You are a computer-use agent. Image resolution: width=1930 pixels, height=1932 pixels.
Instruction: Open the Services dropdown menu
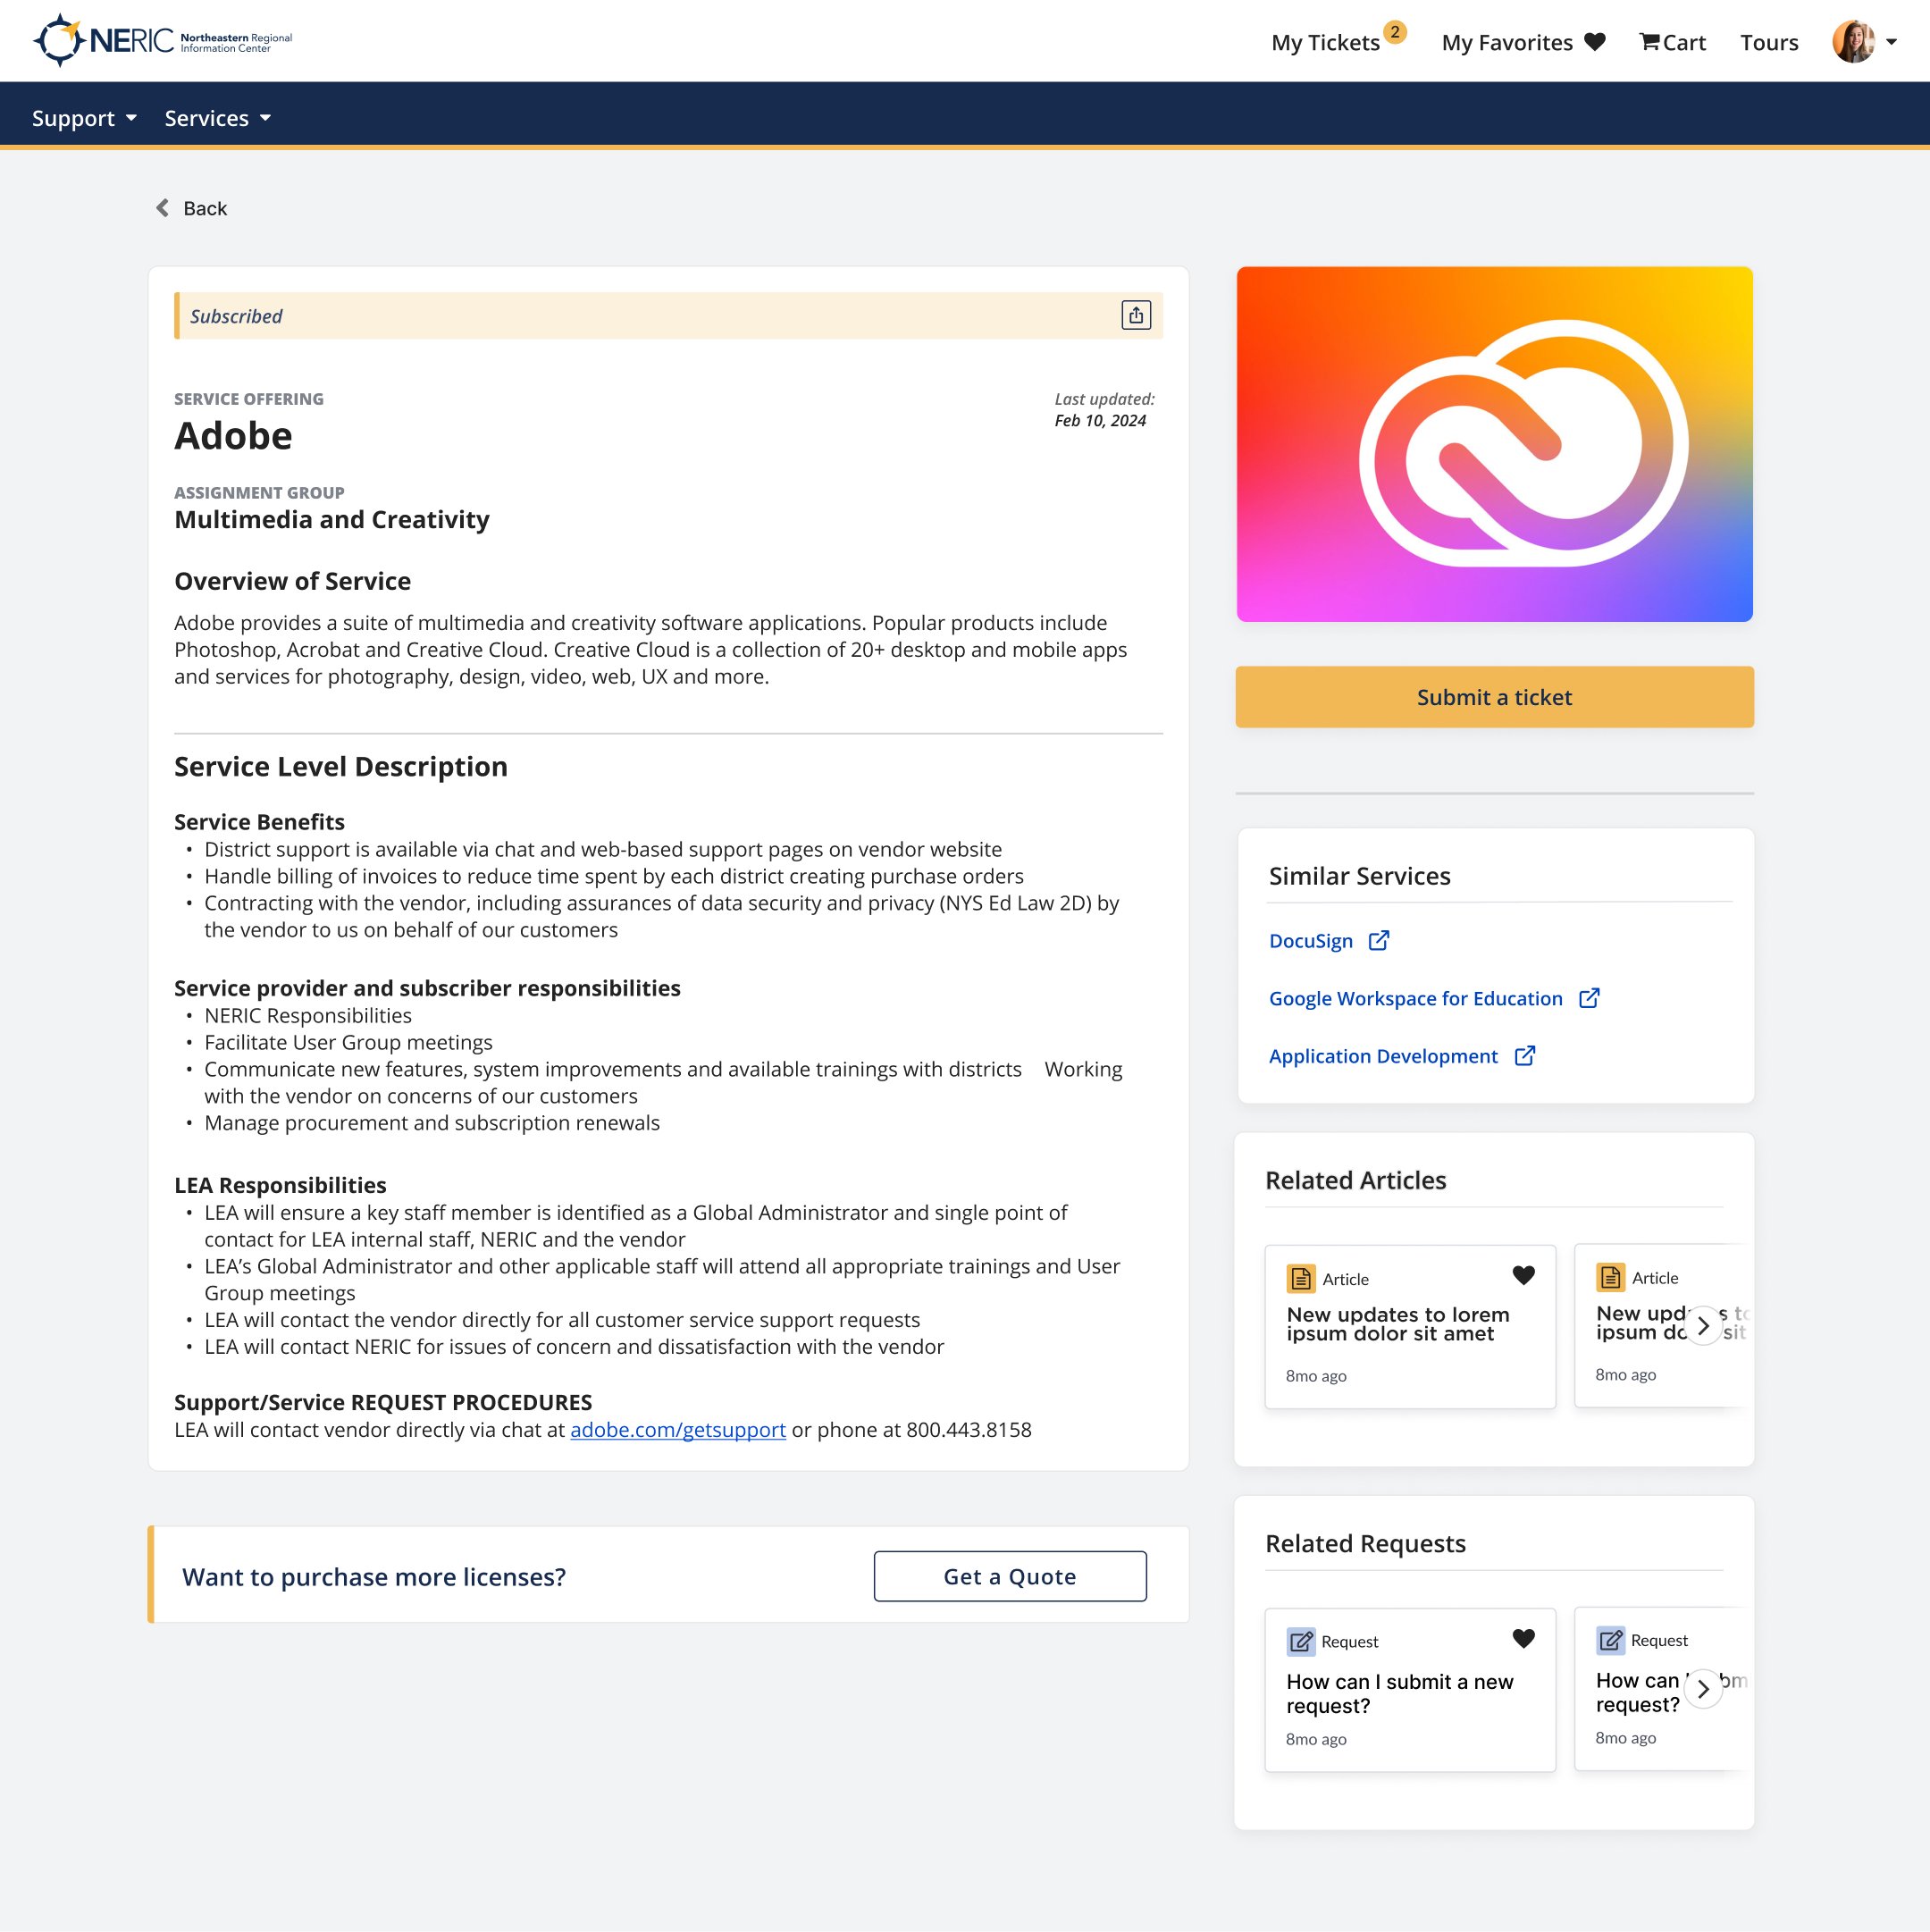[218, 118]
